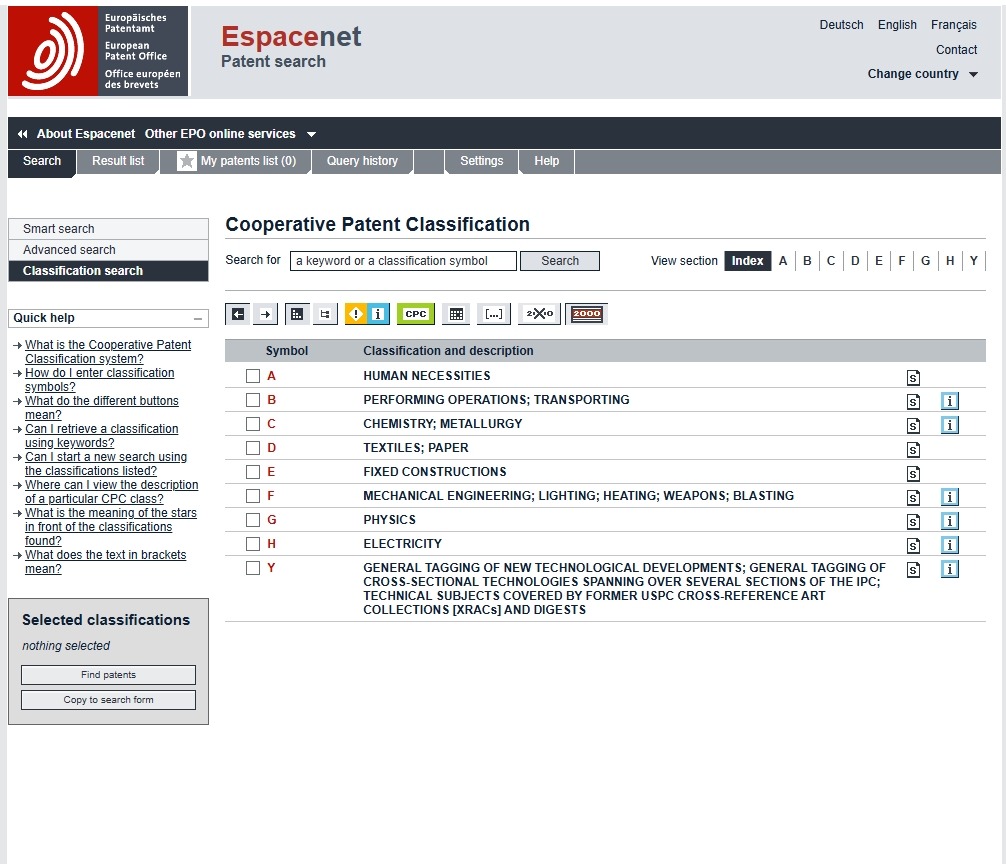Image resolution: width=1006 pixels, height=864 pixels.
Task: Open the S icon for Physics
Action: click(913, 521)
